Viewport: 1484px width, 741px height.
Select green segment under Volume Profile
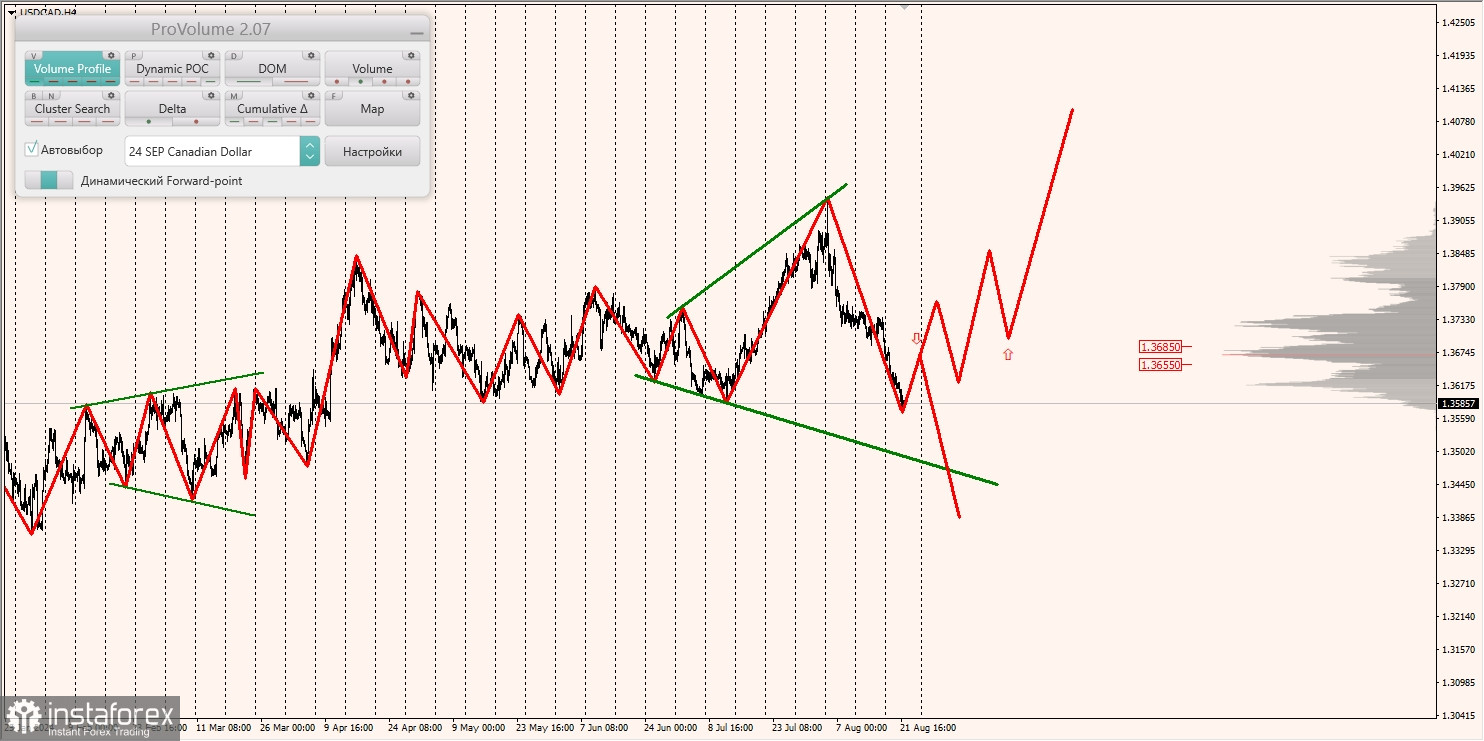click(x=35, y=82)
